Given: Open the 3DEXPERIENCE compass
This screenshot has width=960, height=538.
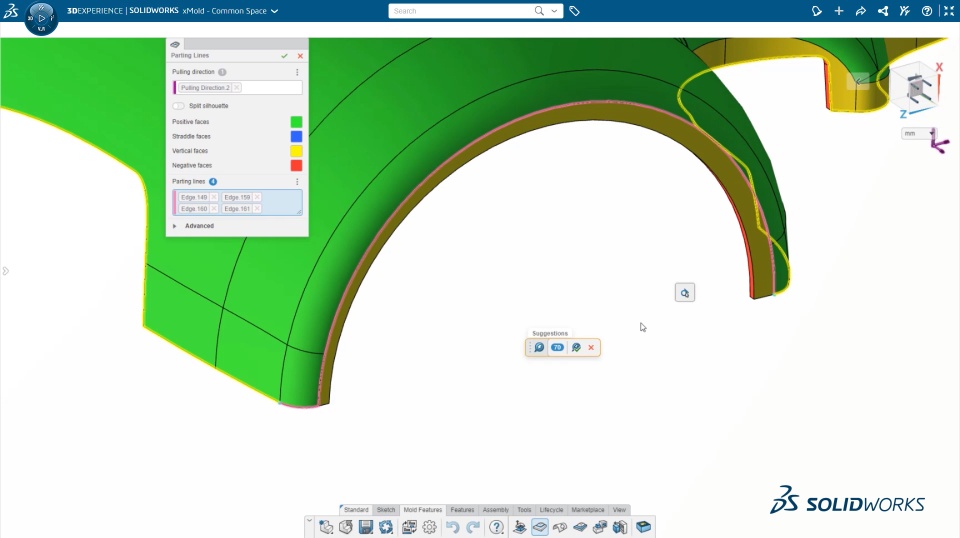Looking at the screenshot, I should pos(41,18).
